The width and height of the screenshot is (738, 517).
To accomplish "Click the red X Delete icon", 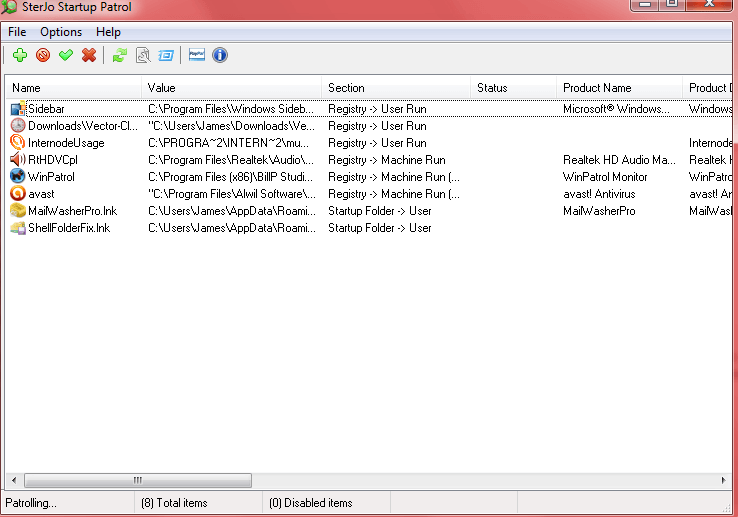I will pos(89,55).
